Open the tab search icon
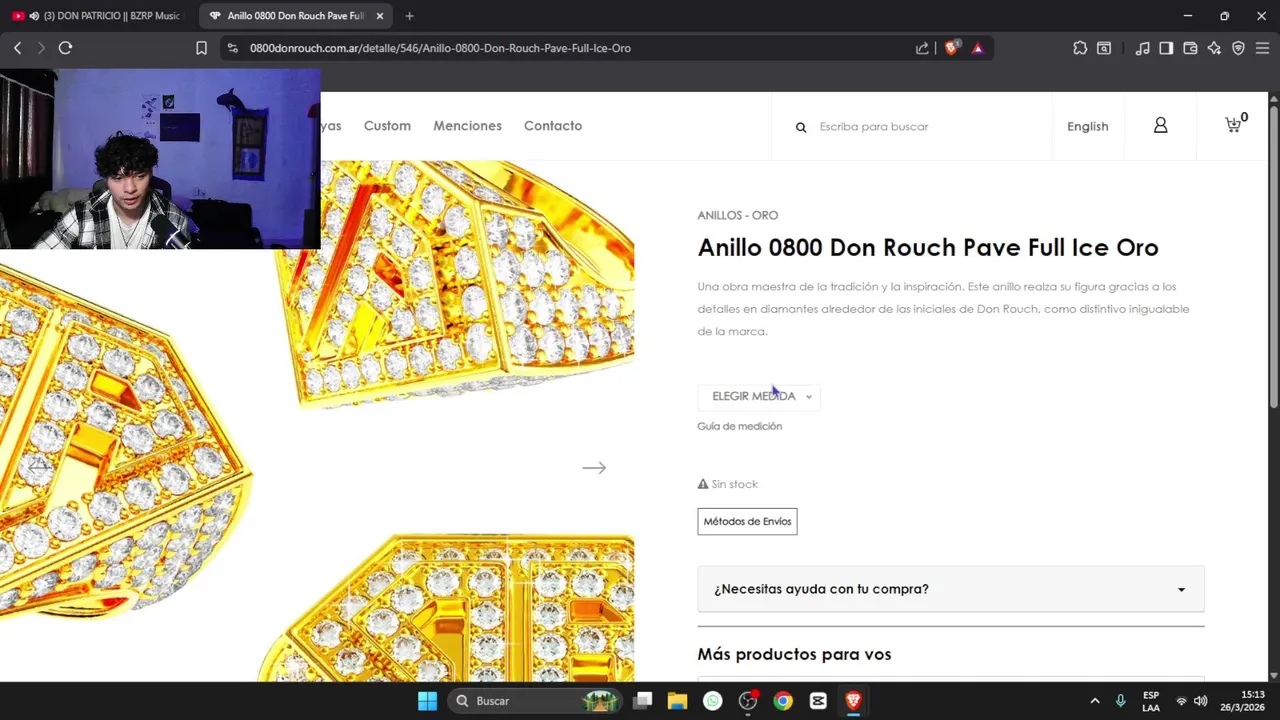The height and width of the screenshot is (720, 1280). coord(1104,48)
